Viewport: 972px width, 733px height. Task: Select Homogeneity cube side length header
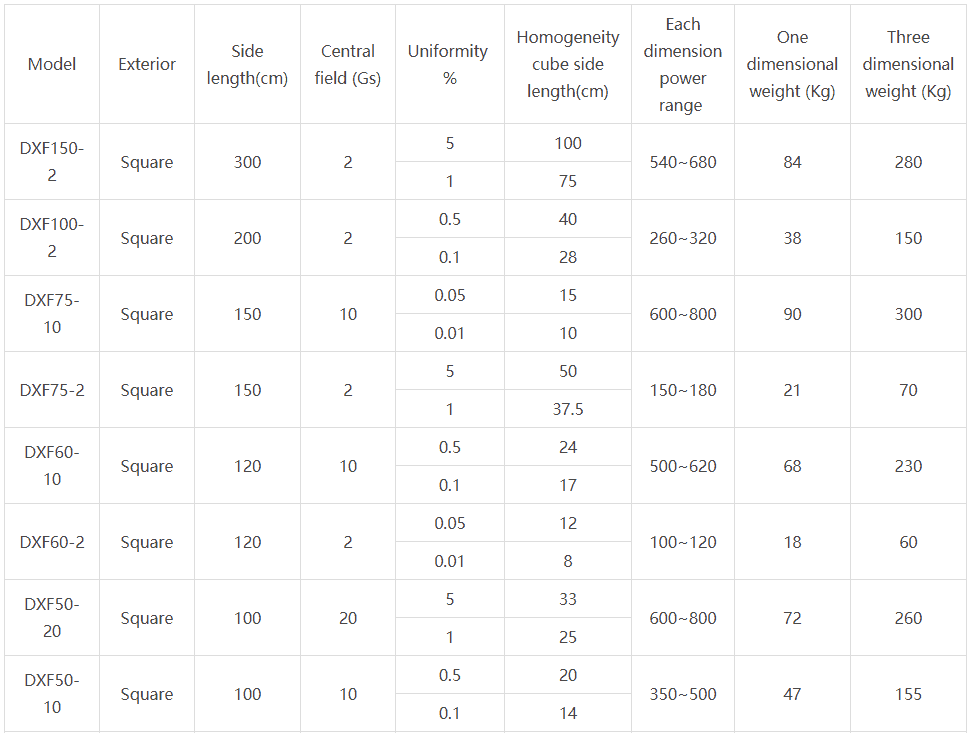(568, 64)
